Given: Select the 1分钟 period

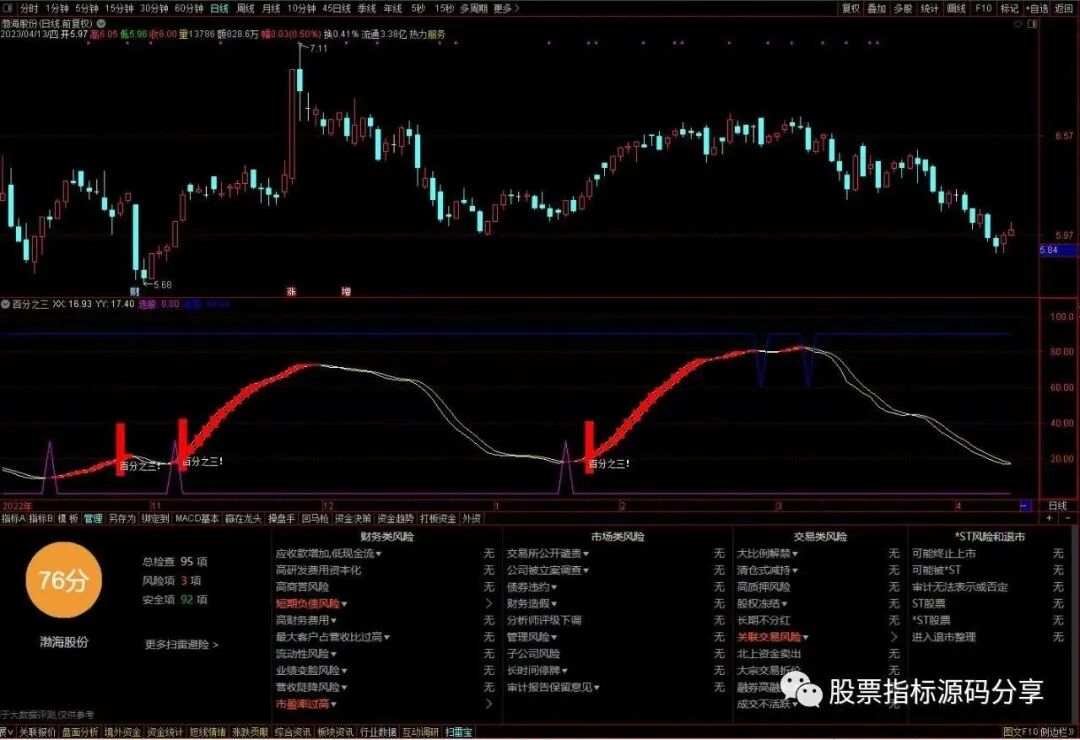Looking at the screenshot, I should coord(58,8).
